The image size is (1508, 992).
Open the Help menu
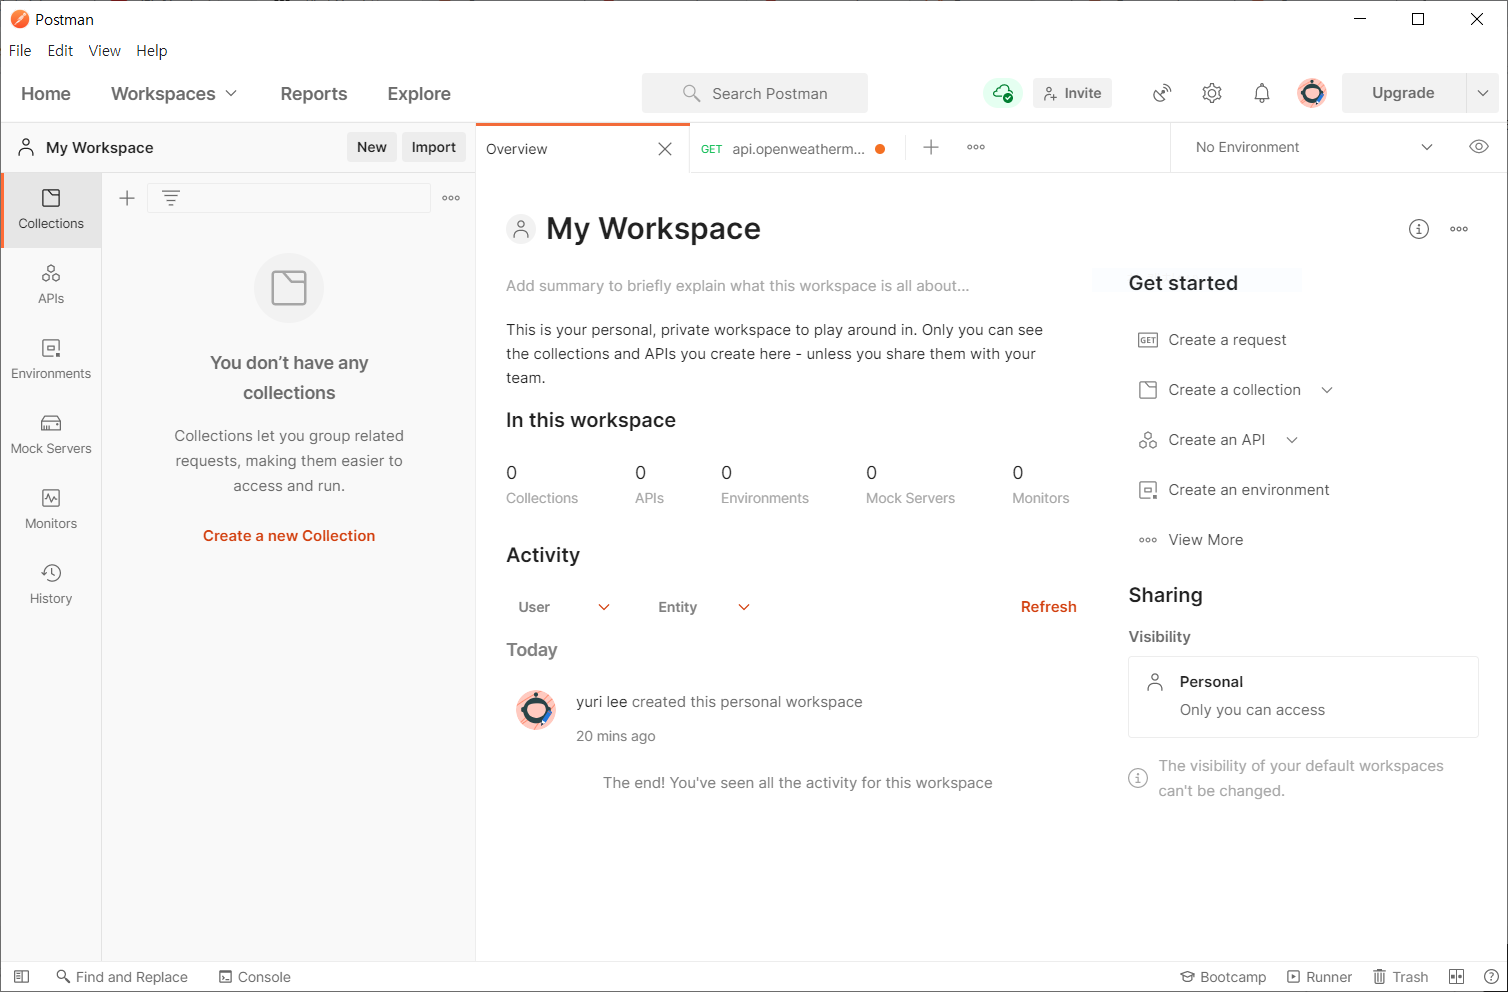coord(152,51)
